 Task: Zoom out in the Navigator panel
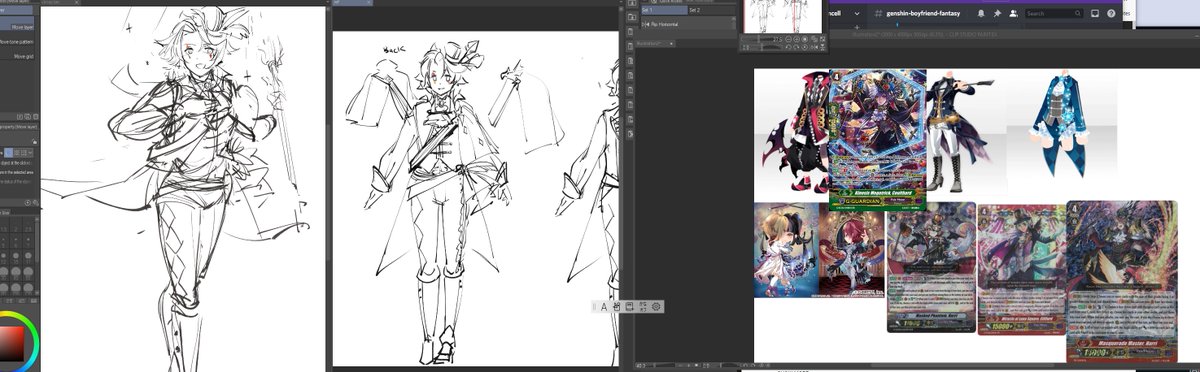(788, 39)
